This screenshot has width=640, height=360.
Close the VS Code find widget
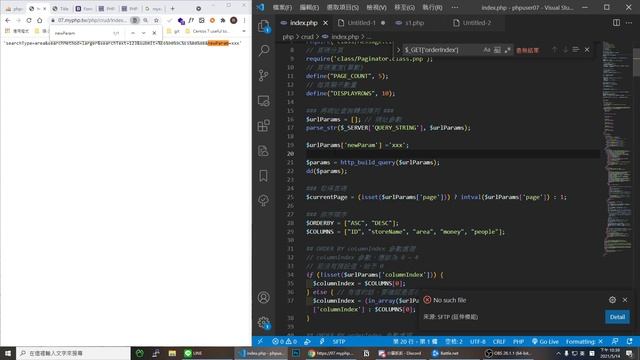(587, 50)
